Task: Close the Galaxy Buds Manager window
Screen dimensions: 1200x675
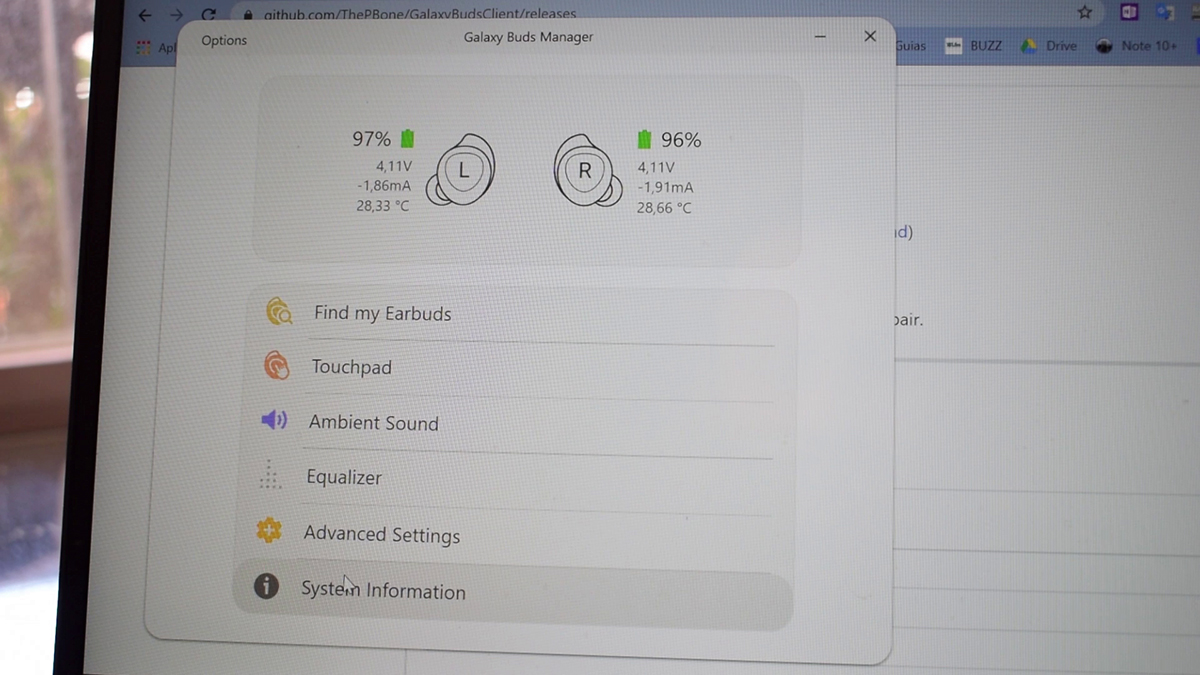Action: (x=870, y=36)
